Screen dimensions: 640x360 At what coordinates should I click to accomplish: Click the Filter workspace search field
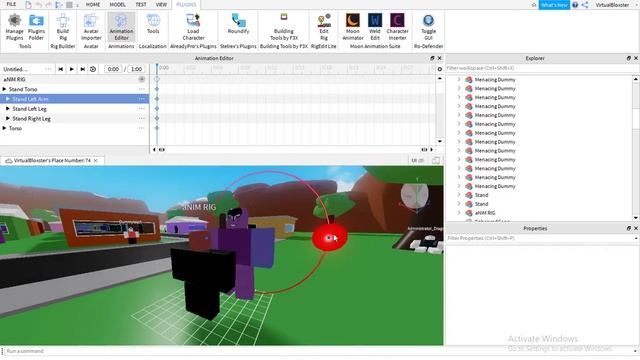click(539, 68)
